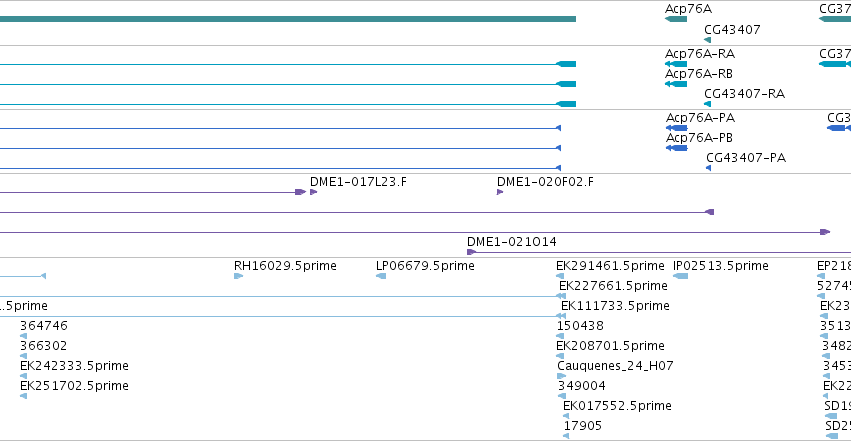
Task: Click the Cauquenes_24_H07 arrow glyph
Action: [x=561, y=376]
